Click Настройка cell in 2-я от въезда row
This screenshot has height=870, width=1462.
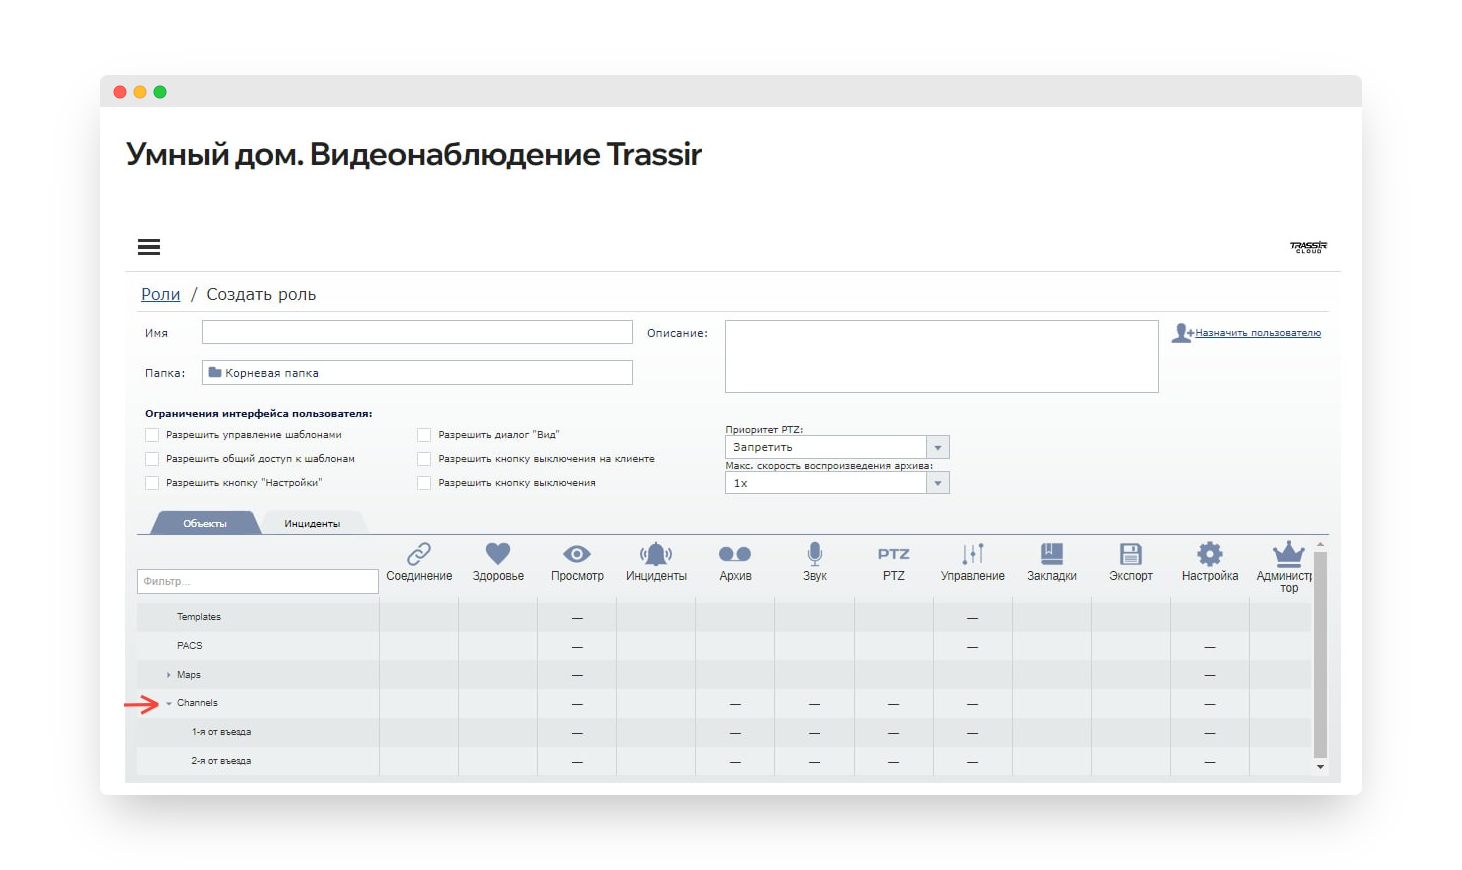coord(1210,762)
